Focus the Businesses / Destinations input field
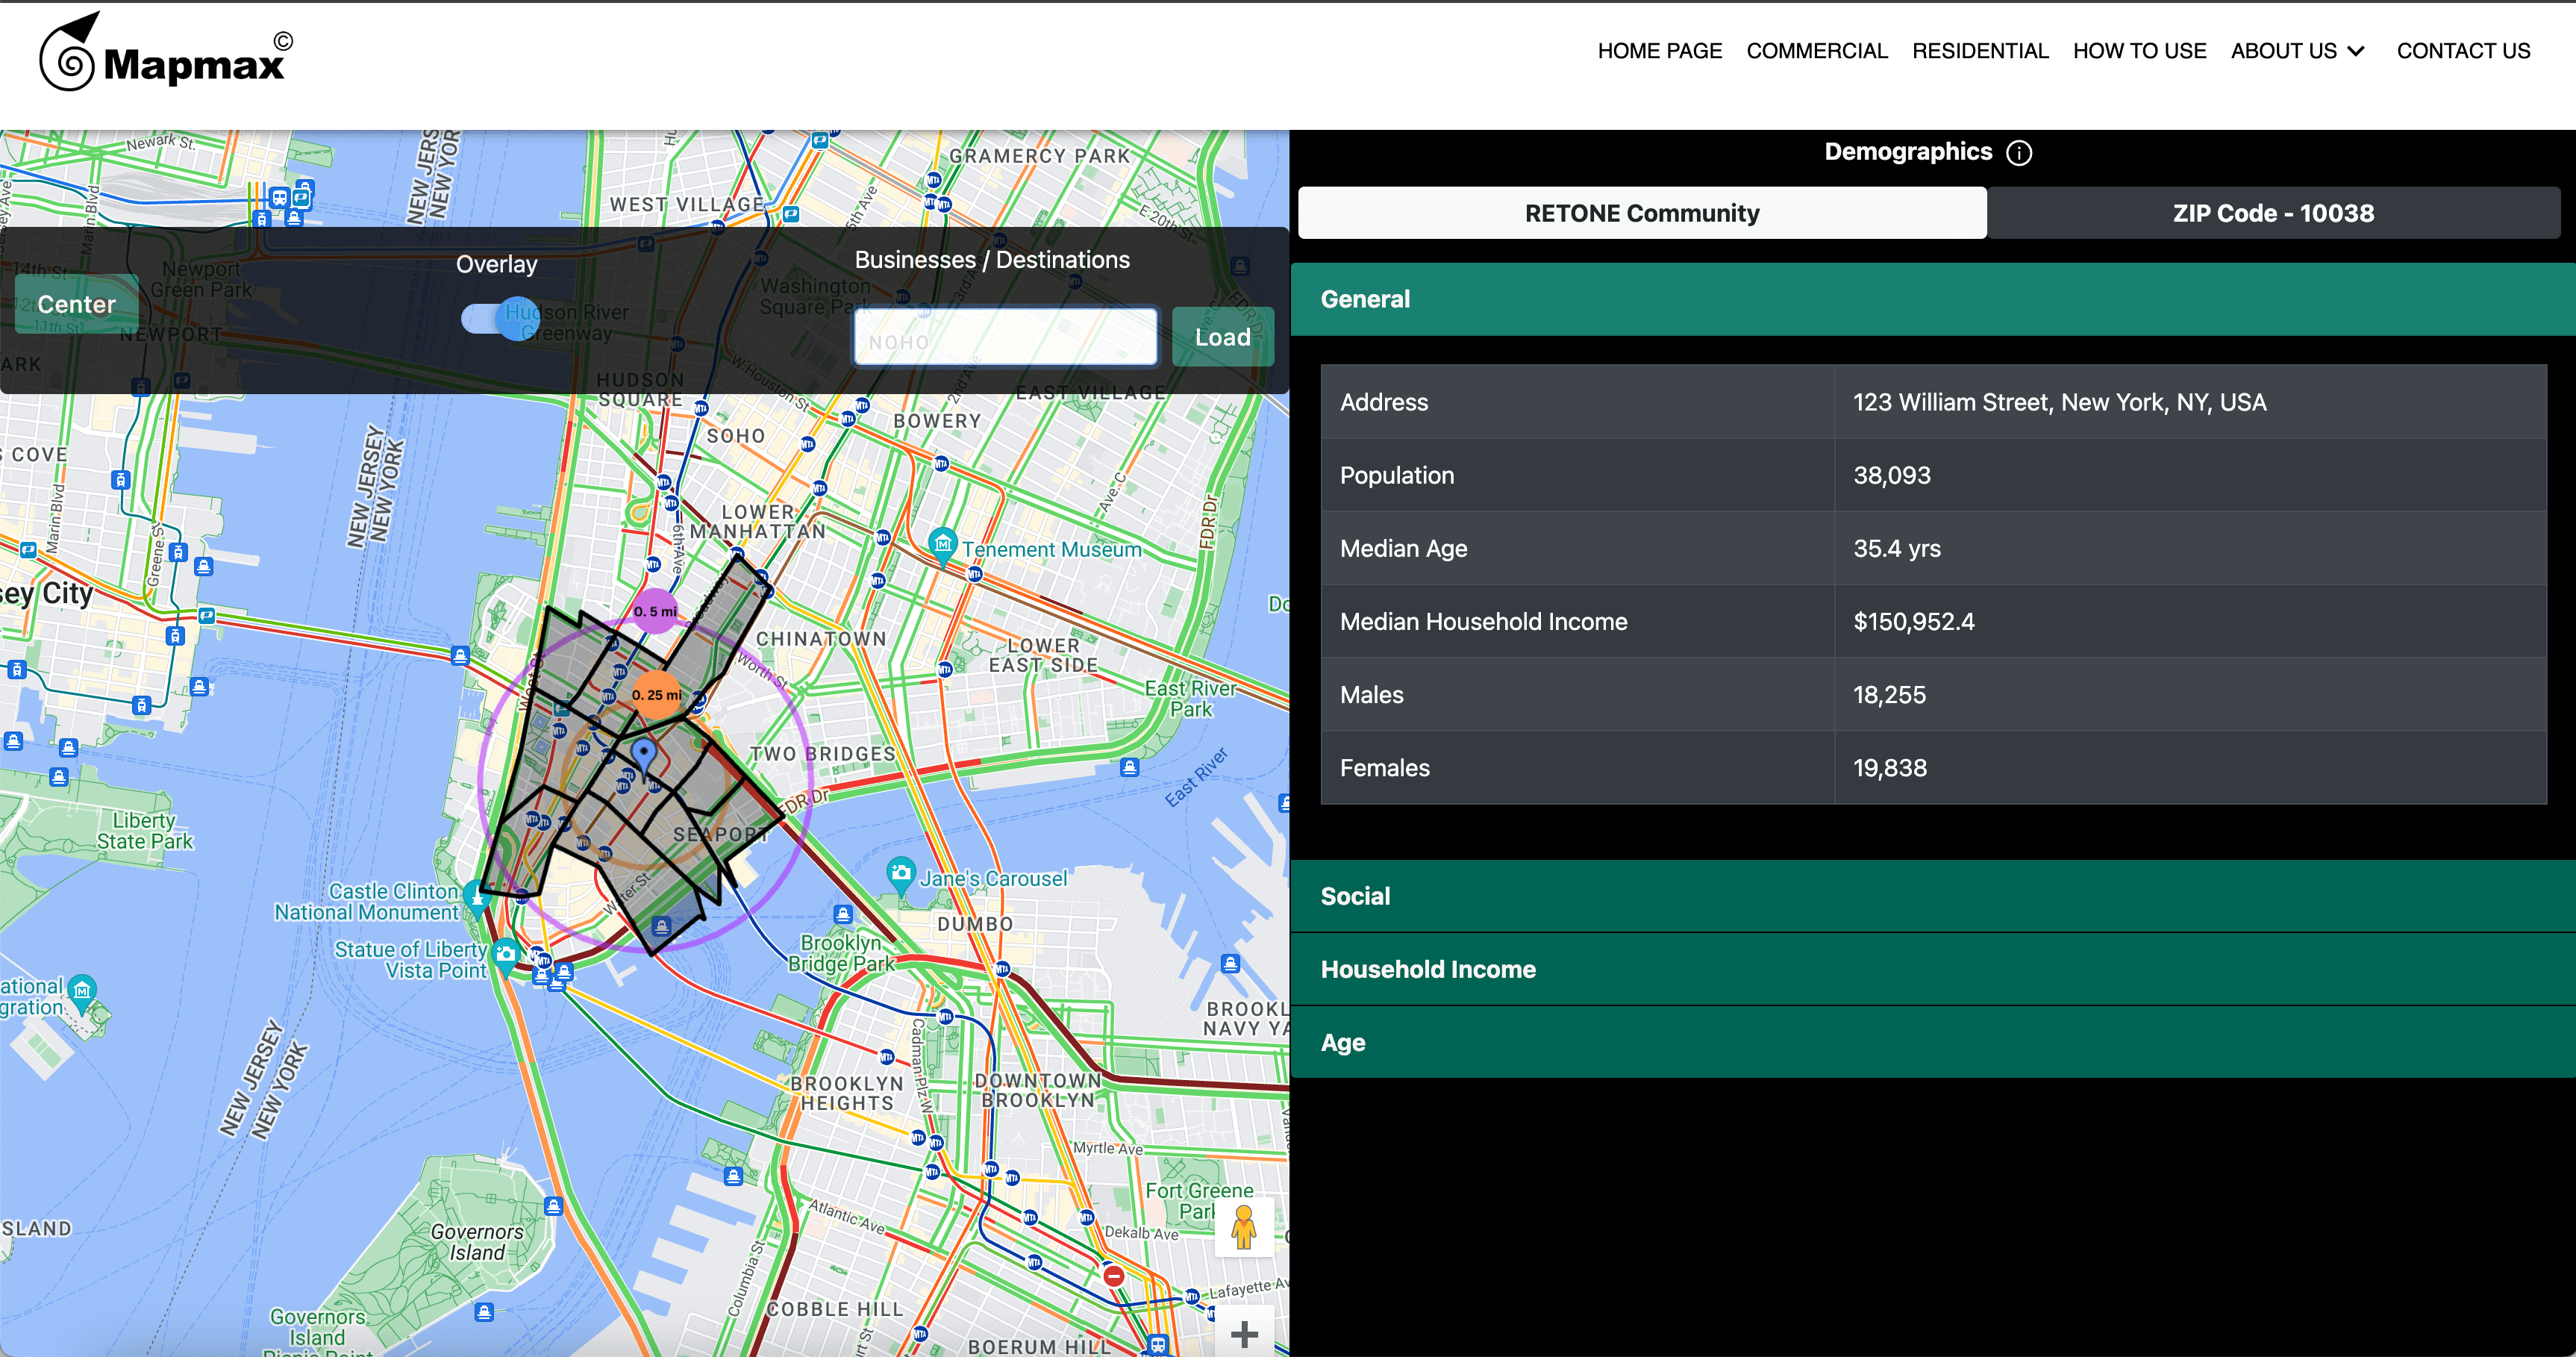 click(x=1005, y=337)
